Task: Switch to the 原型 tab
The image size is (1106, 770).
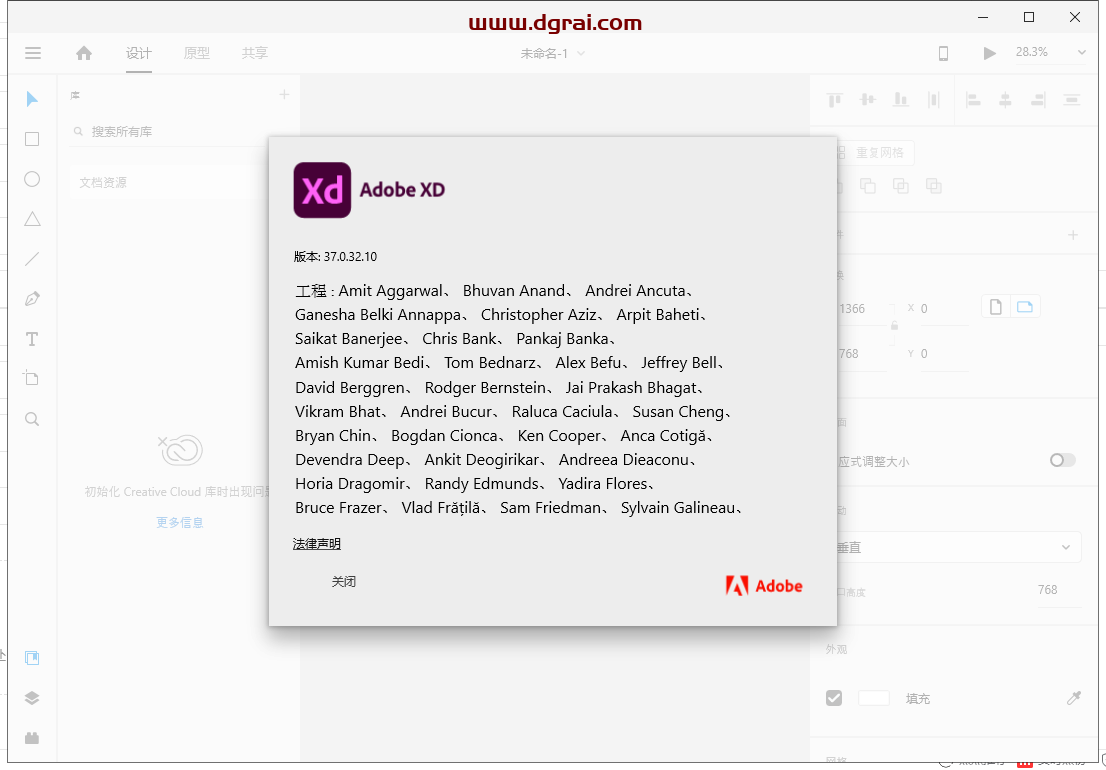Action: click(x=197, y=53)
